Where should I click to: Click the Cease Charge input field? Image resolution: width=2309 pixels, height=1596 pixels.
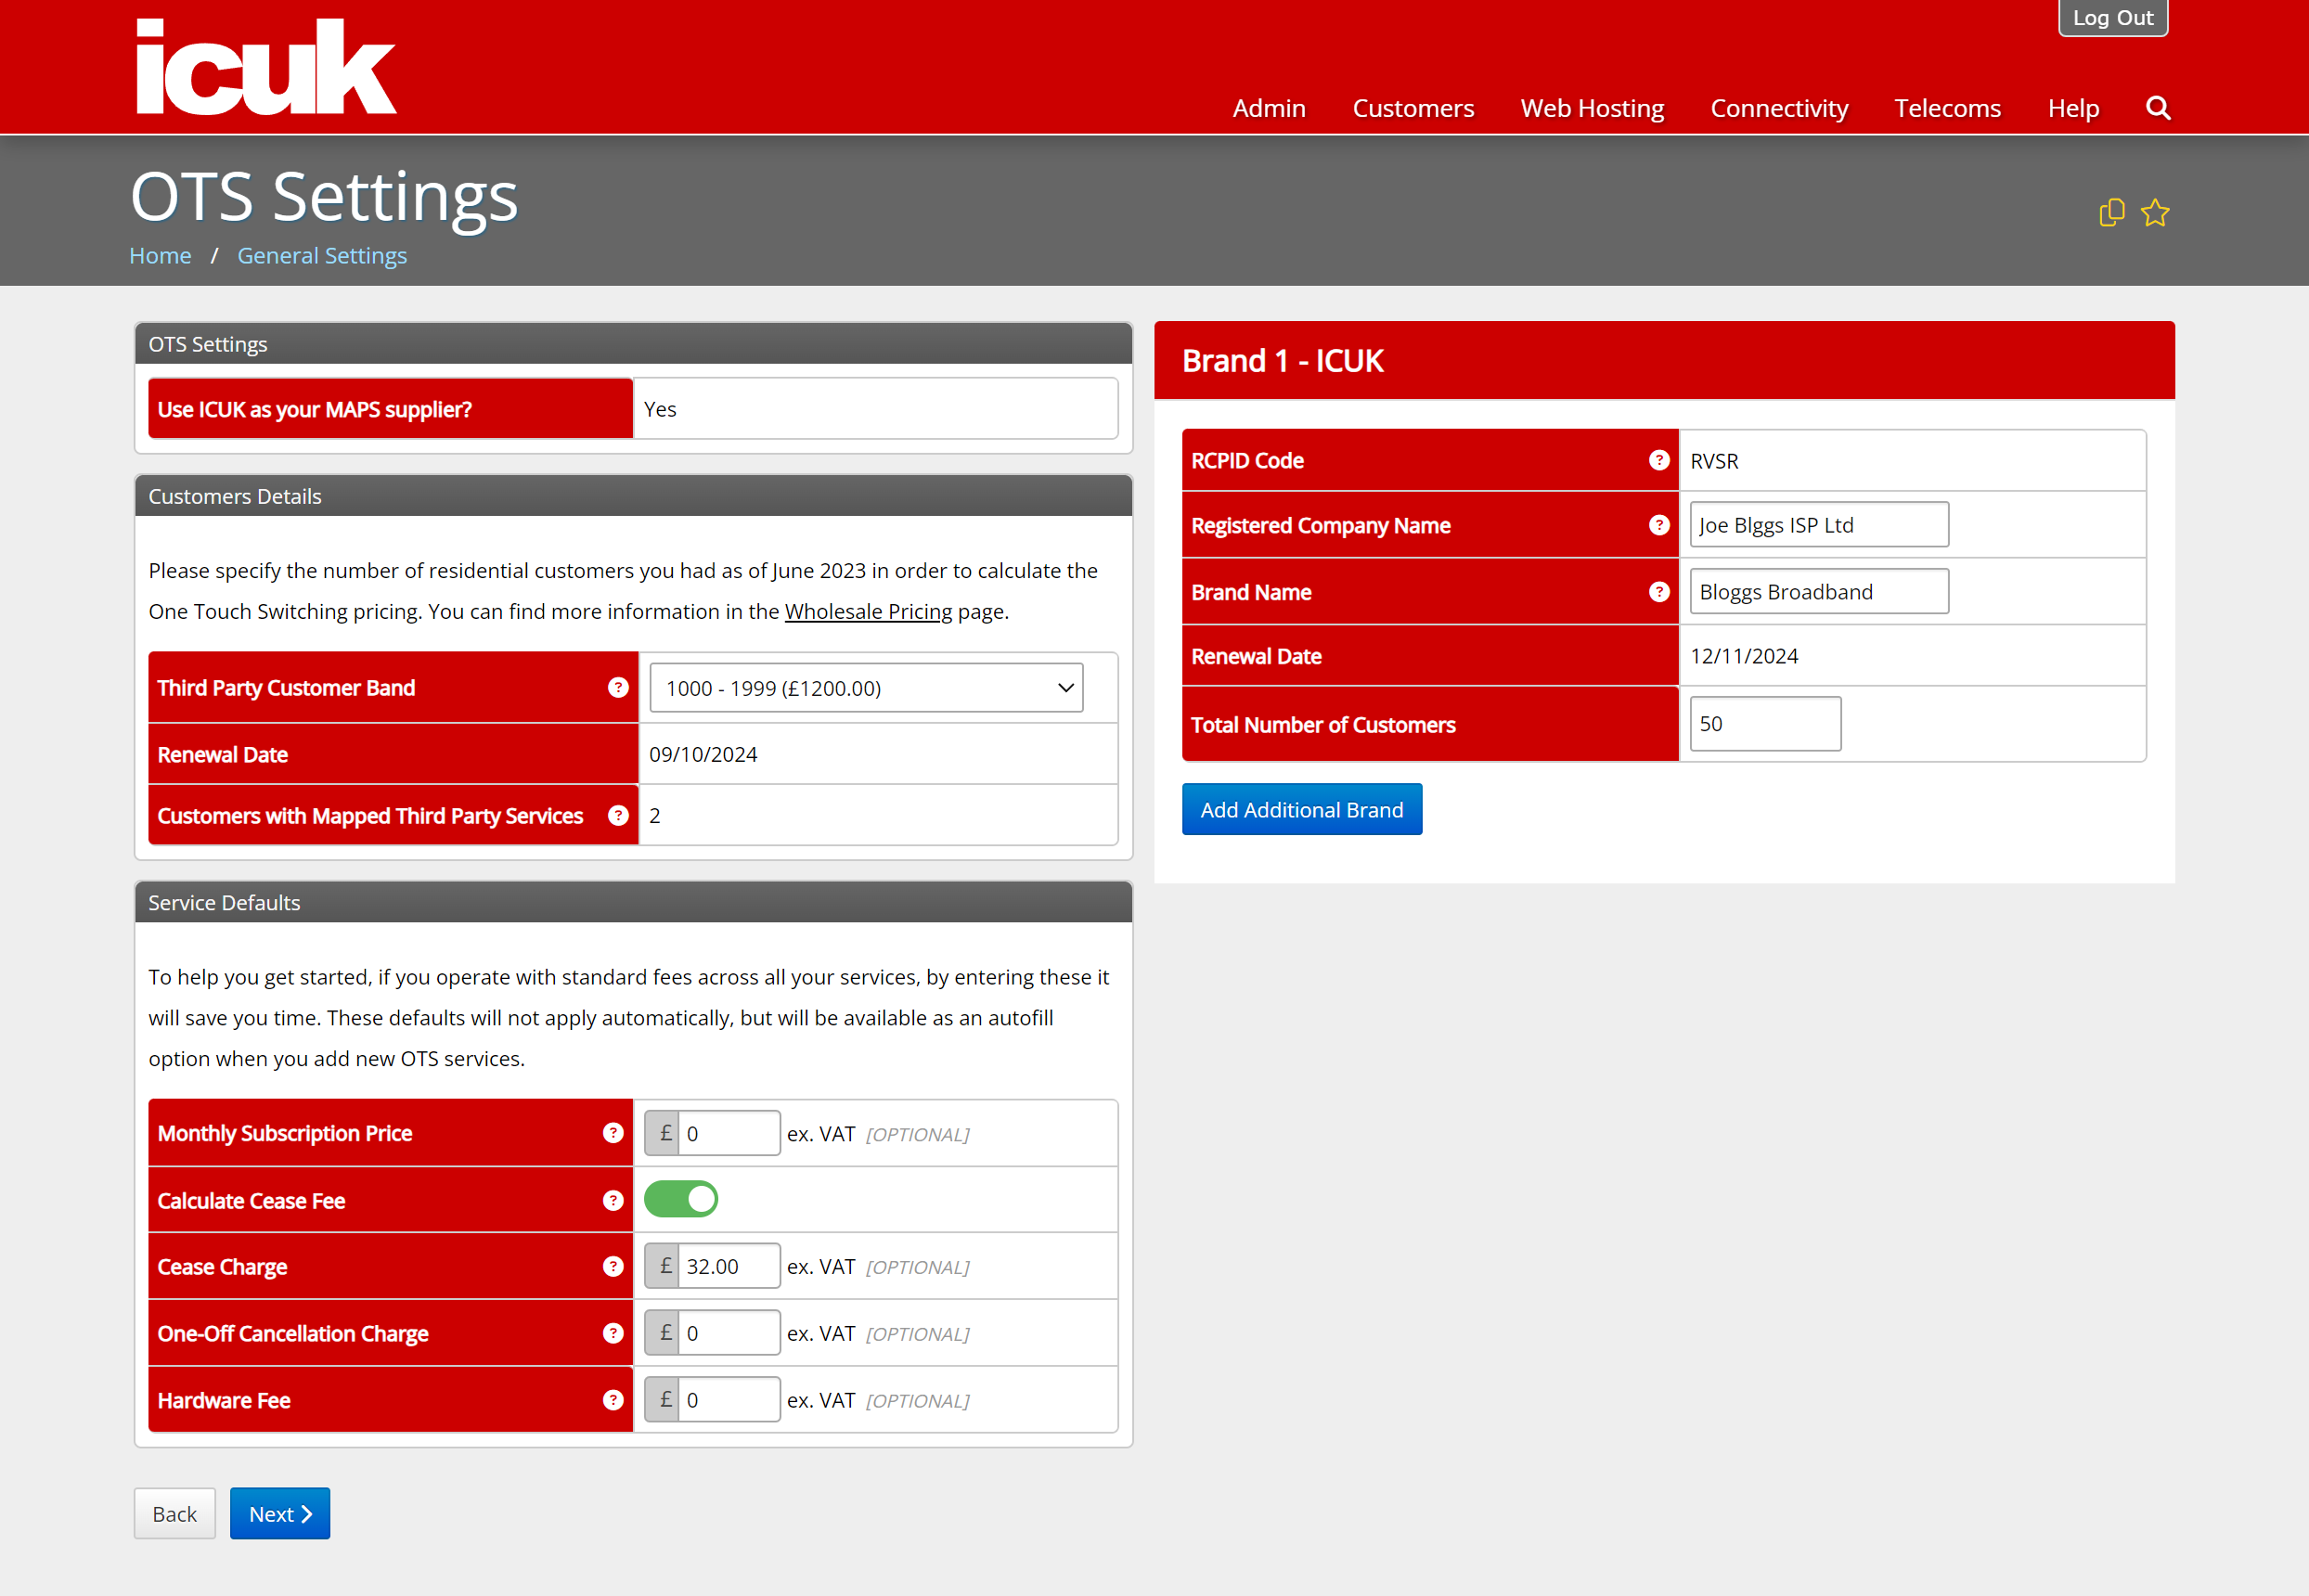click(x=729, y=1266)
